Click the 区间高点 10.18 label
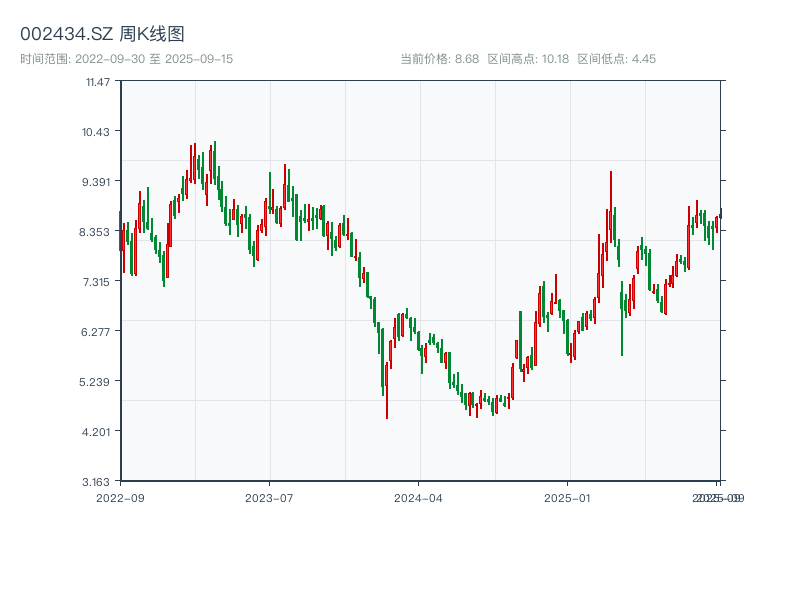The height and width of the screenshot is (600, 800). click(528, 59)
